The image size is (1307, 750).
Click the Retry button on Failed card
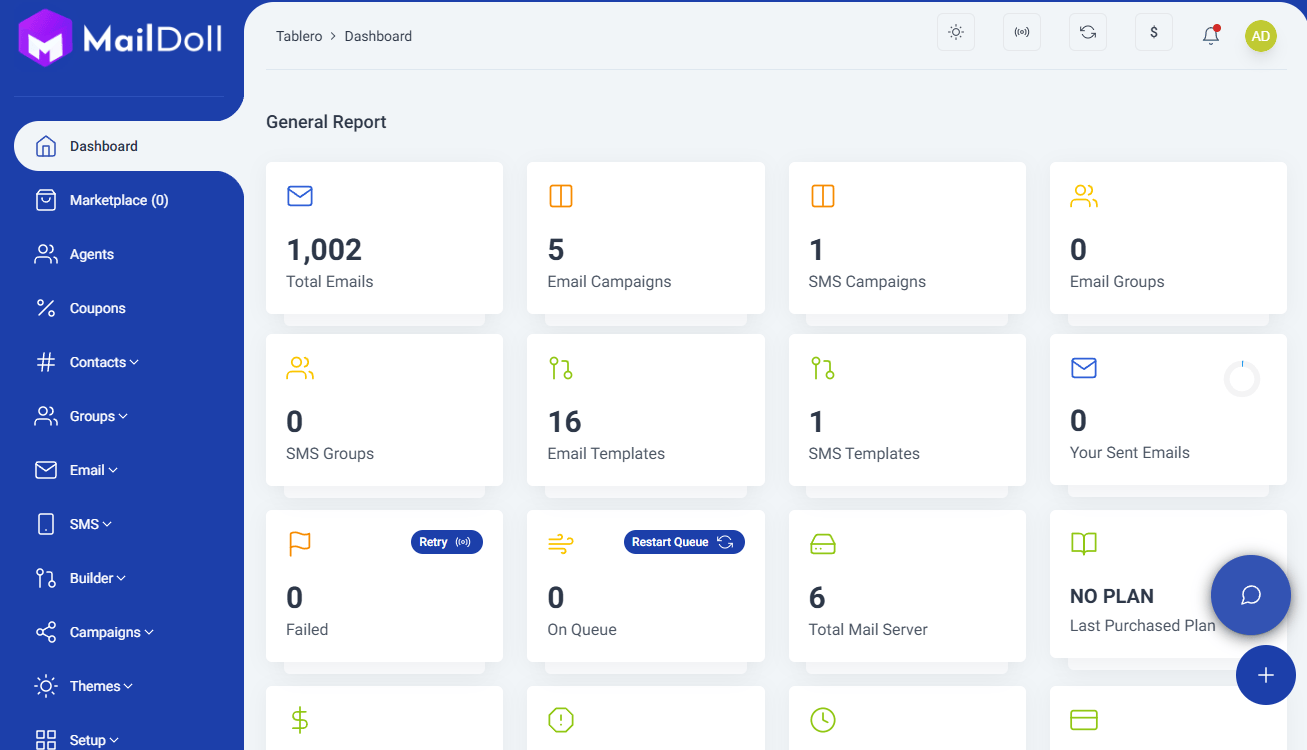(x=447, y=542)
